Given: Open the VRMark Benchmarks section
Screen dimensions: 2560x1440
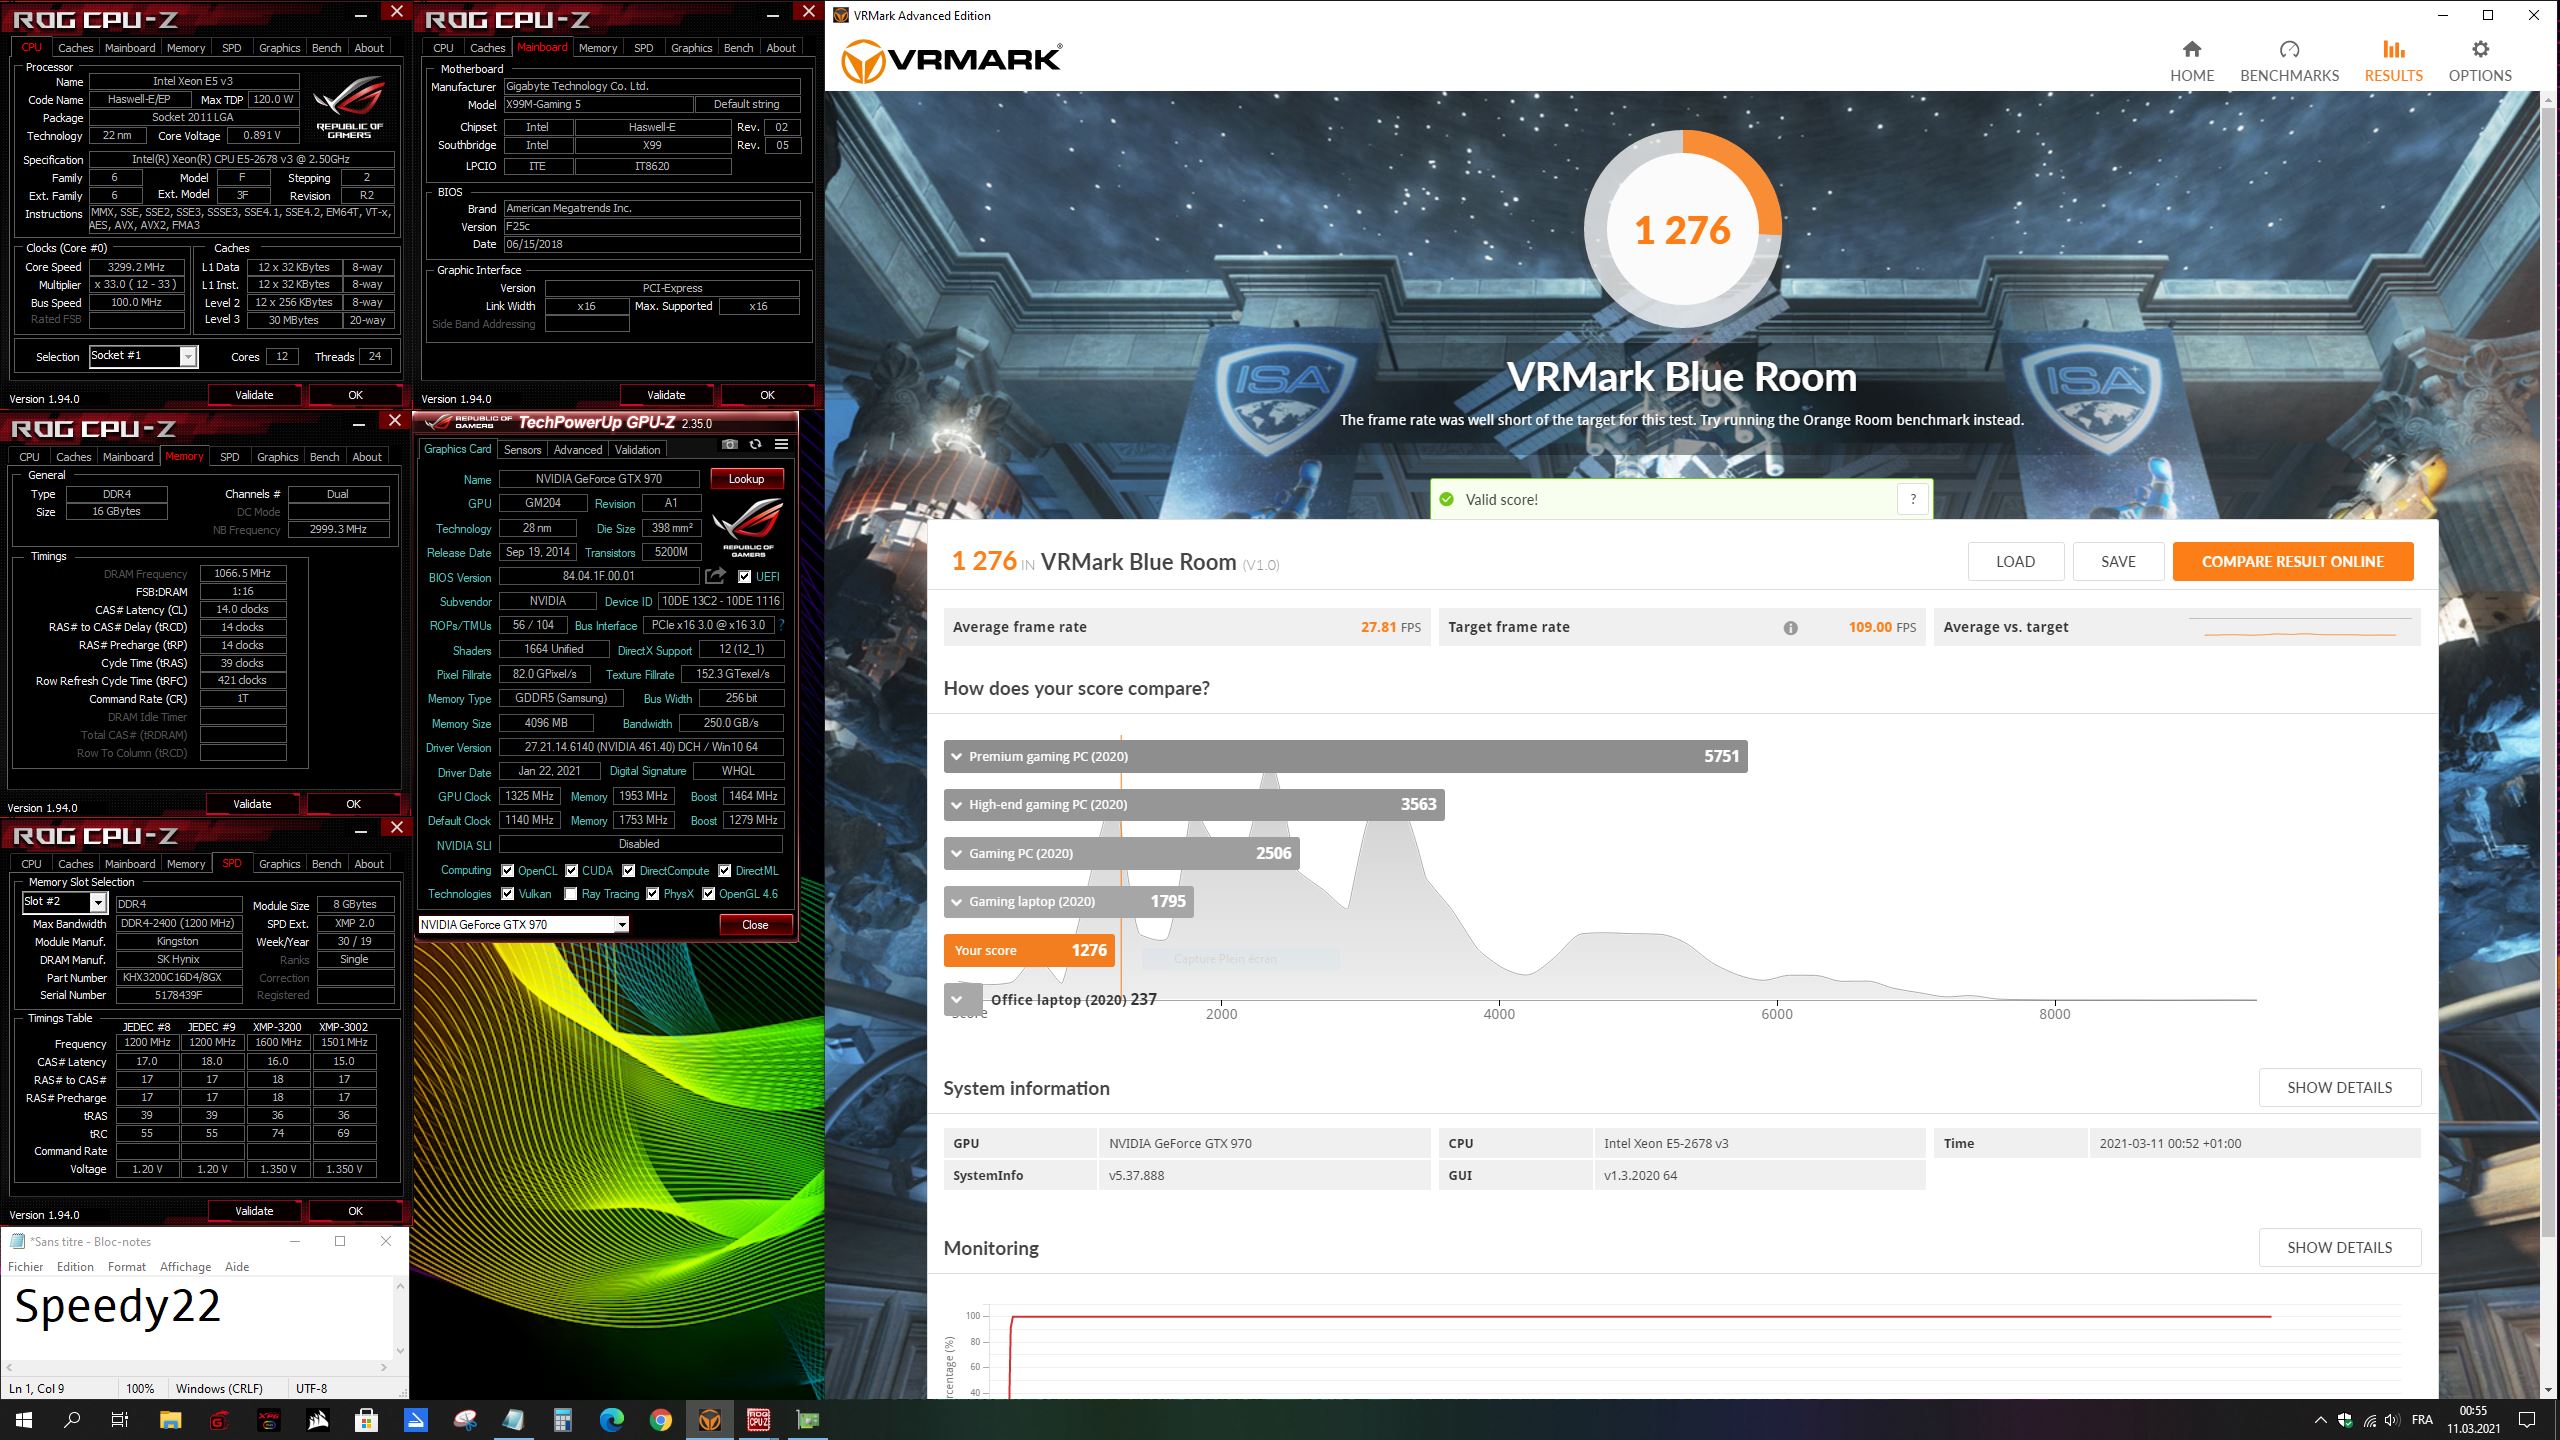Looking at the screenshot, I should (2289, 61).
